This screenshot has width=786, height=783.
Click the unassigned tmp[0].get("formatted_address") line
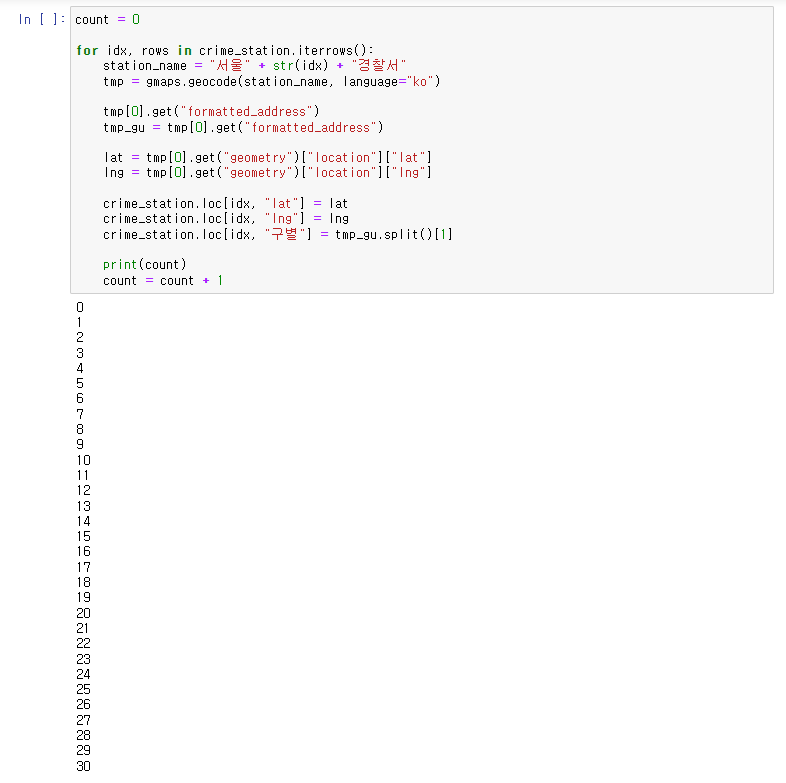[x=211, y=111]
